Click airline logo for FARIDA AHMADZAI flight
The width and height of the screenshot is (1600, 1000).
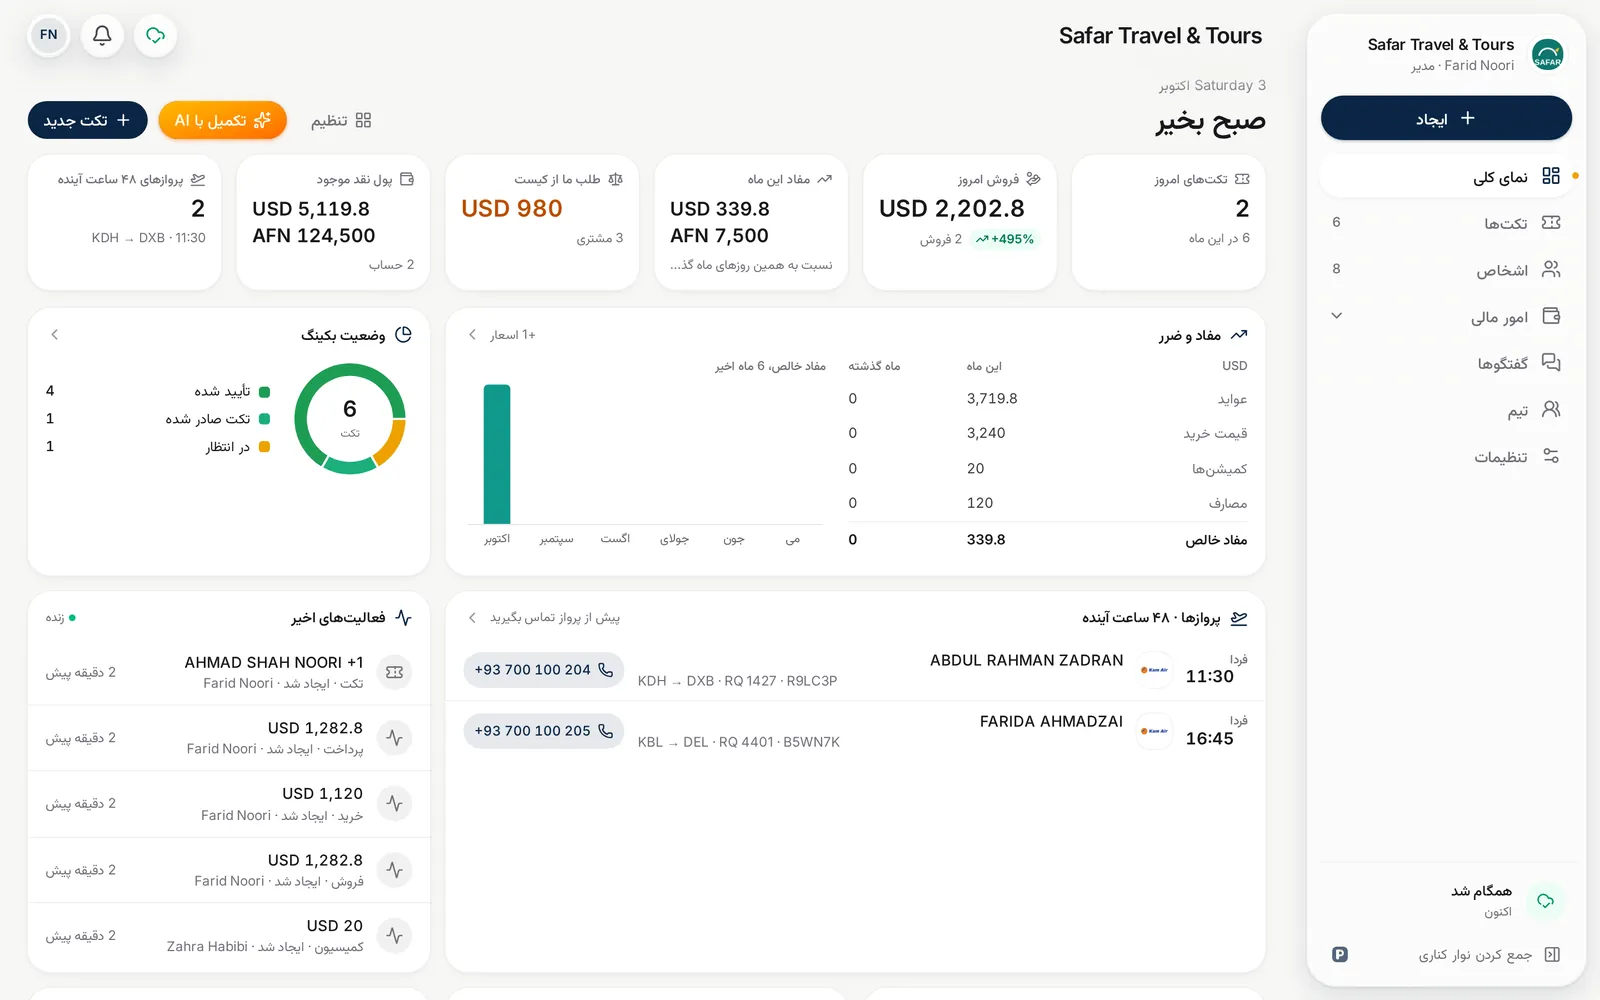click(1155, 731)
